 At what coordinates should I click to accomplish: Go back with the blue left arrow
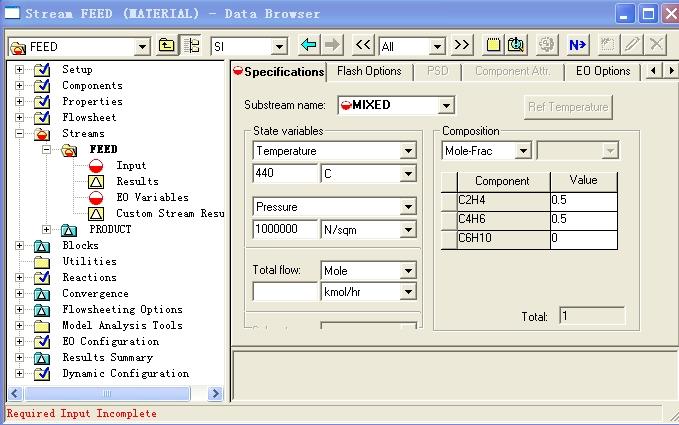coord(308,45)
